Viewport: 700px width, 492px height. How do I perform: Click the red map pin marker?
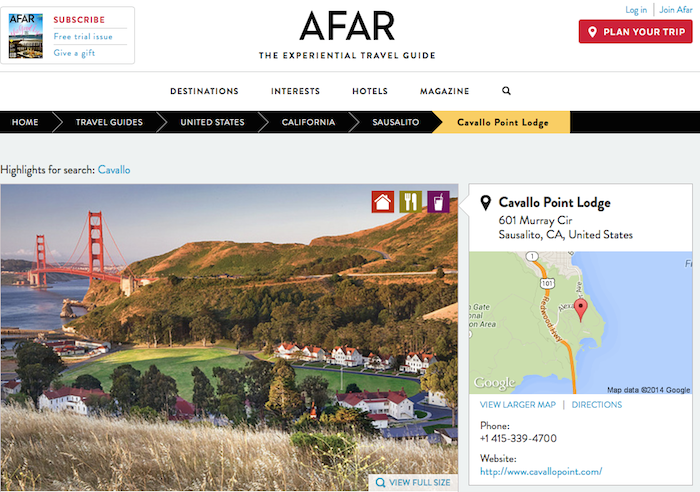coord(580,310)
